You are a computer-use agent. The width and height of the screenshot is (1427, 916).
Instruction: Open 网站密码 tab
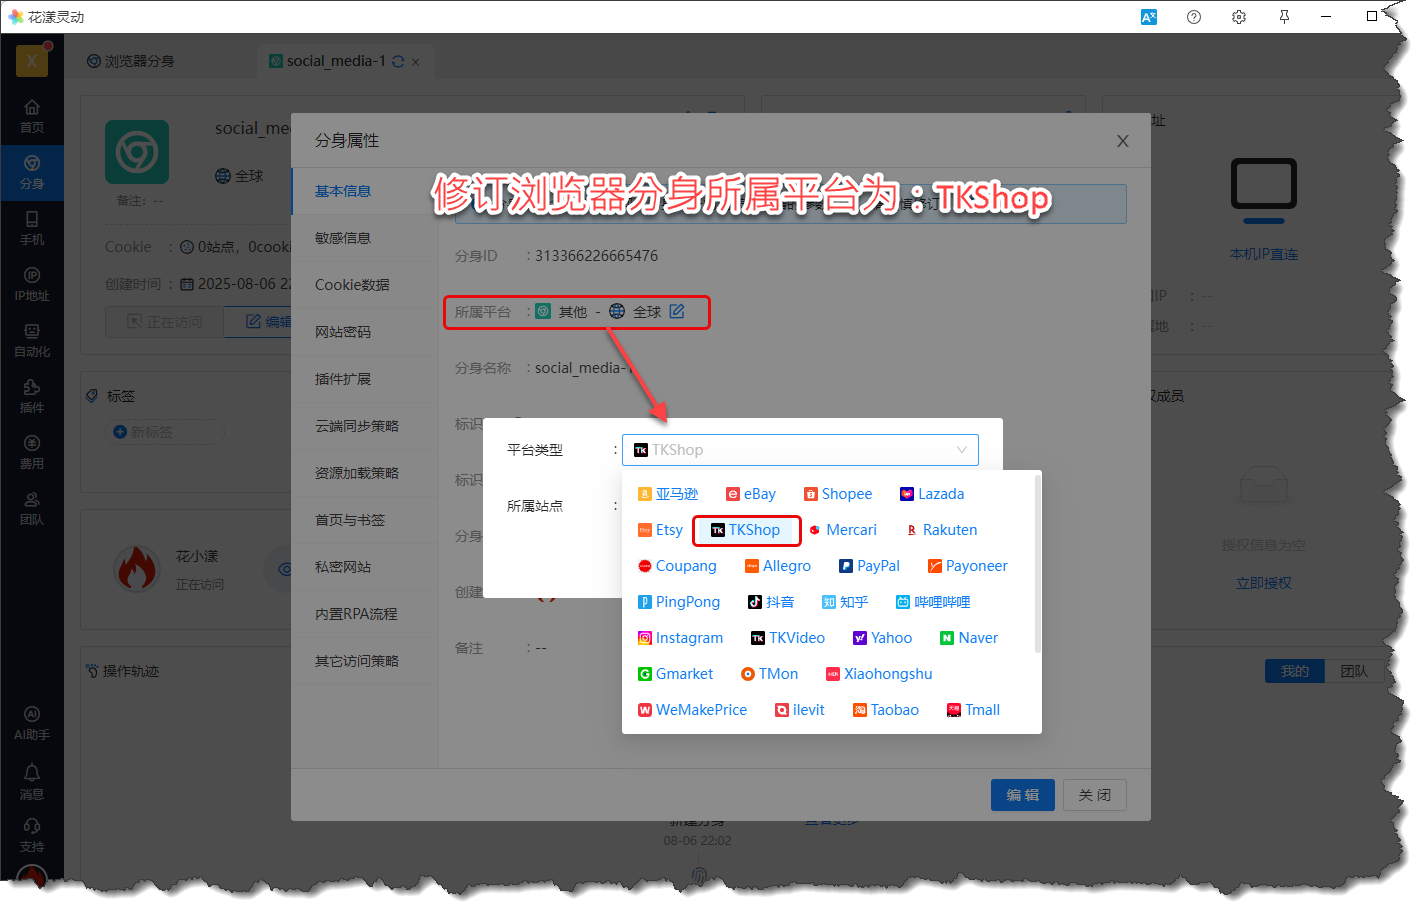(343, 332)
